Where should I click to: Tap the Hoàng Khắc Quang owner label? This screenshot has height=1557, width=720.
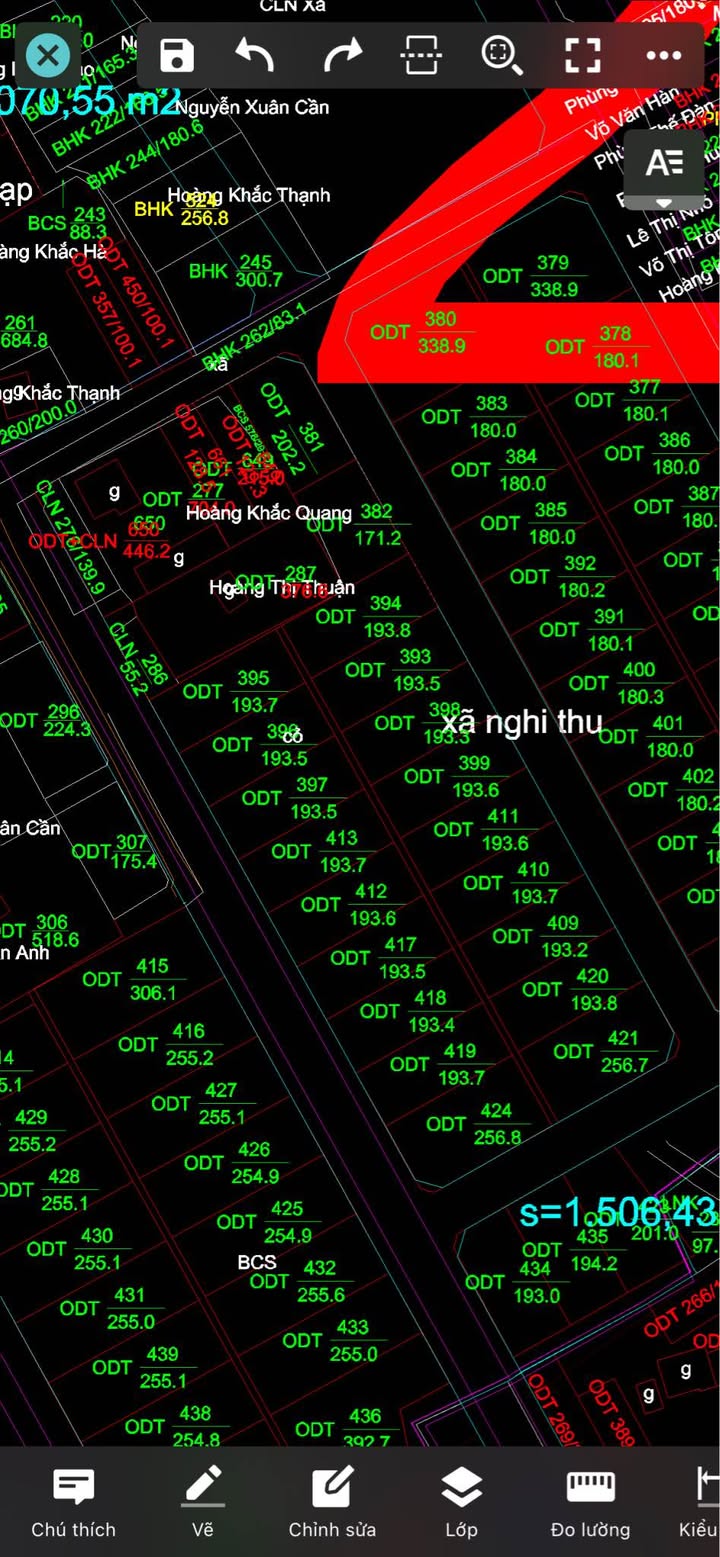click(x=269, y=513)
